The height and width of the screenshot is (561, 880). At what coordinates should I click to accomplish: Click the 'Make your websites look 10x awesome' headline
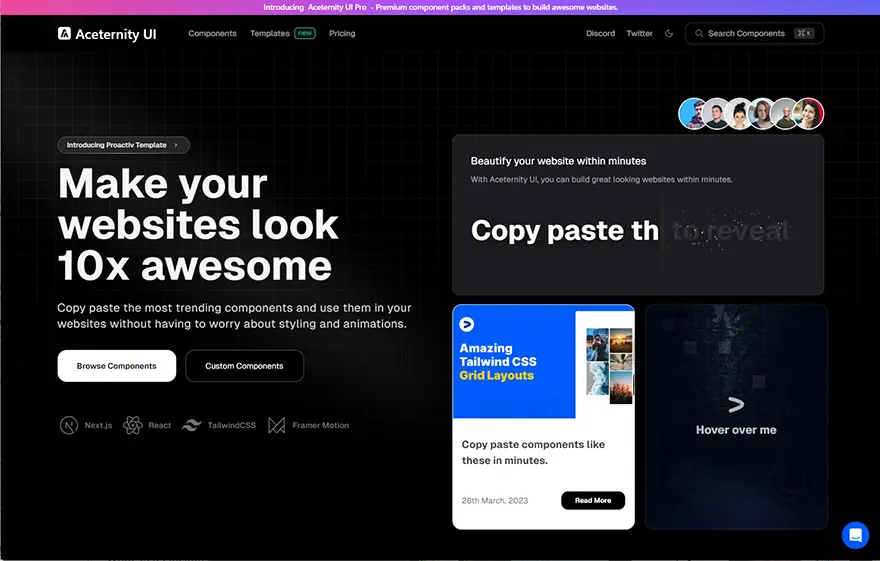[x=198, y=224]
